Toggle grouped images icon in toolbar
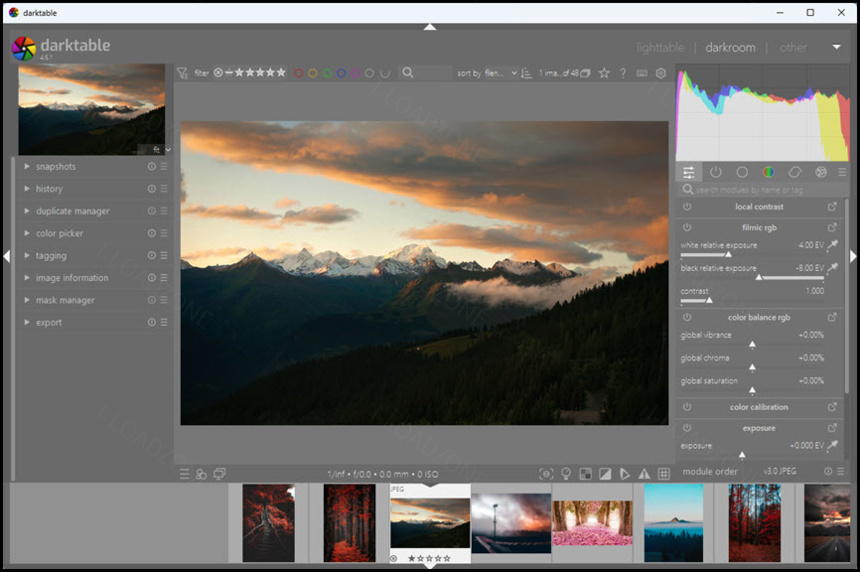The width and height of the screenshot is (860, 572). pyautogui.click(x=585, y=73)
